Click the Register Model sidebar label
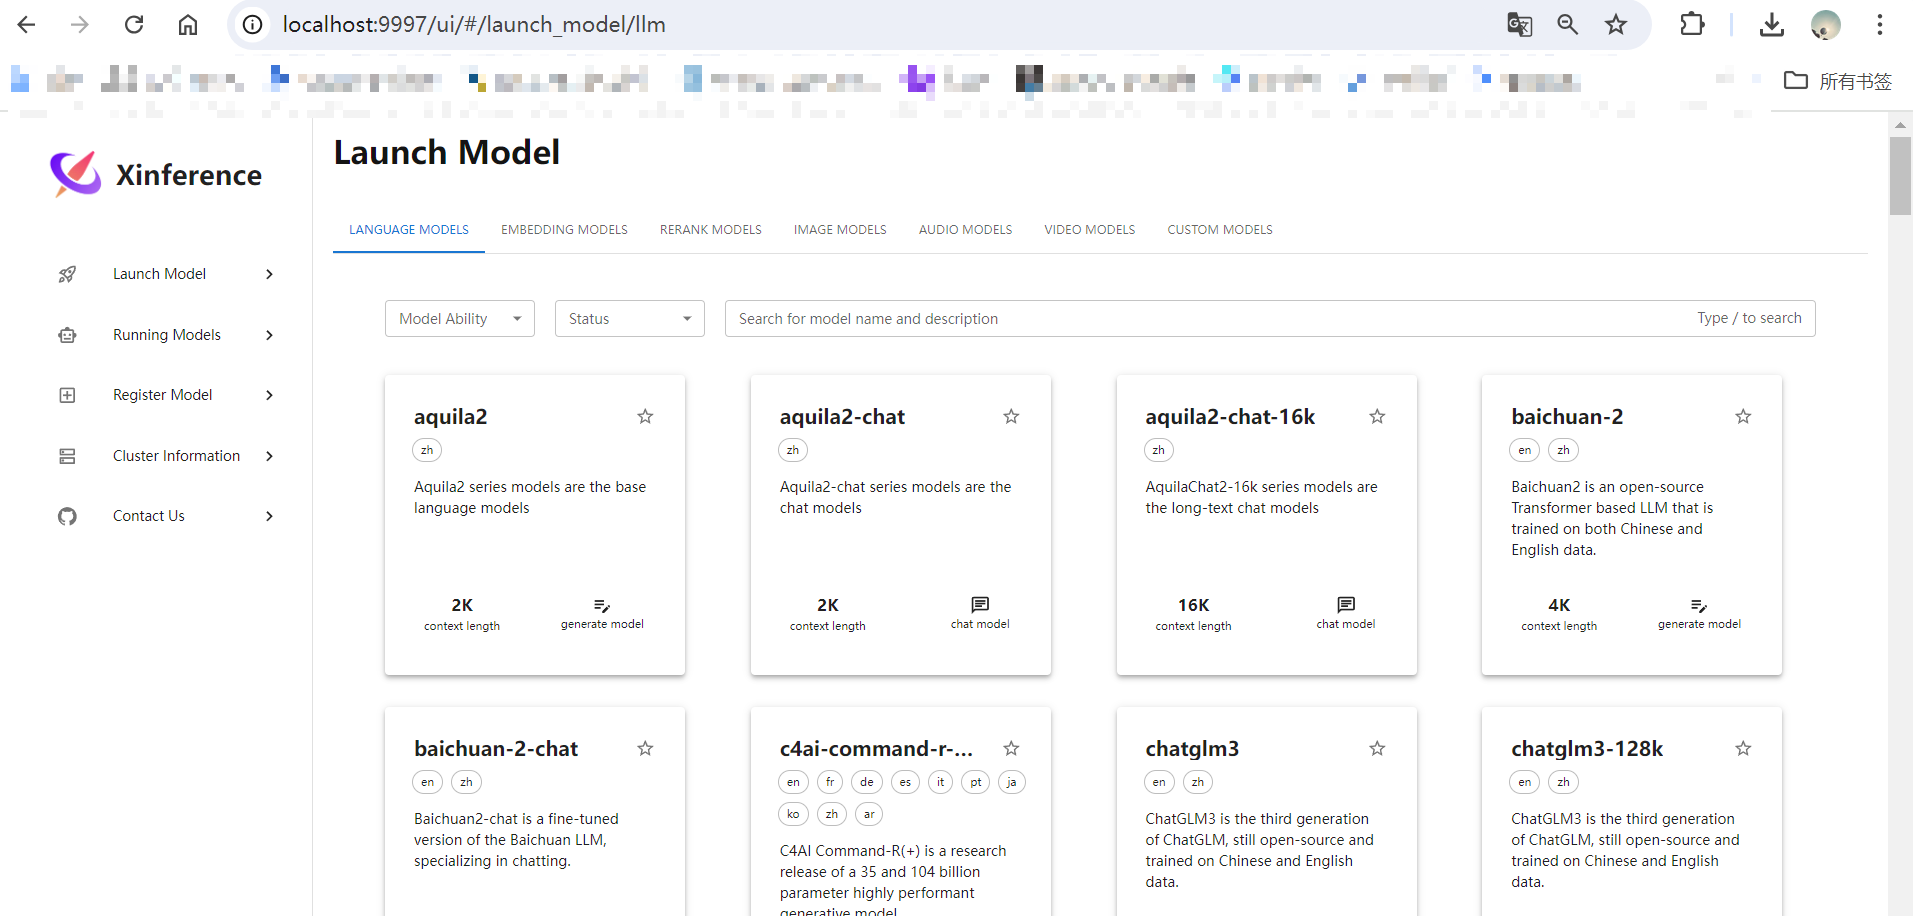1913x916 pixels. [163, 395]
